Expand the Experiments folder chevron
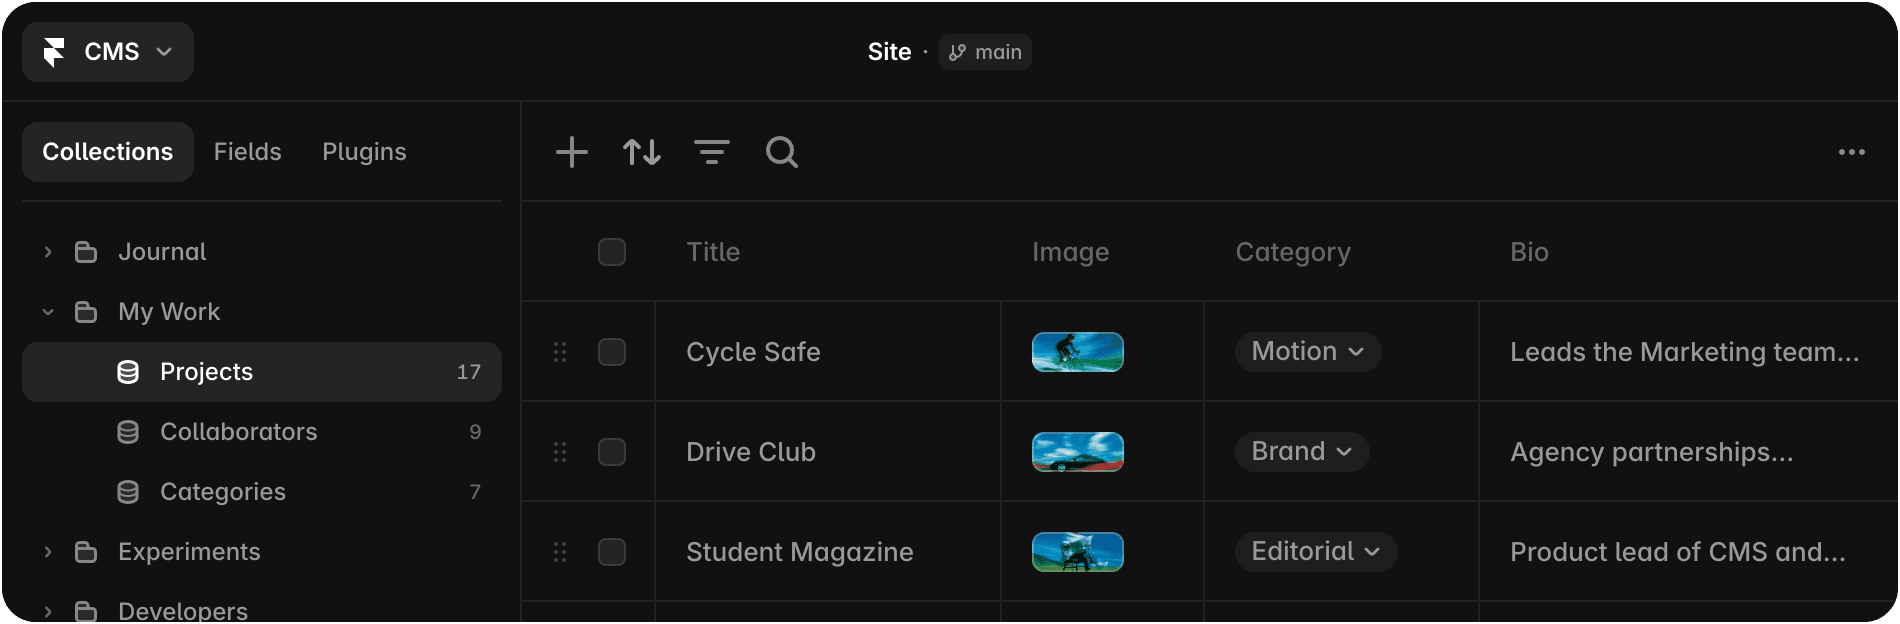The image size is (1900, 624). [48, 552]
